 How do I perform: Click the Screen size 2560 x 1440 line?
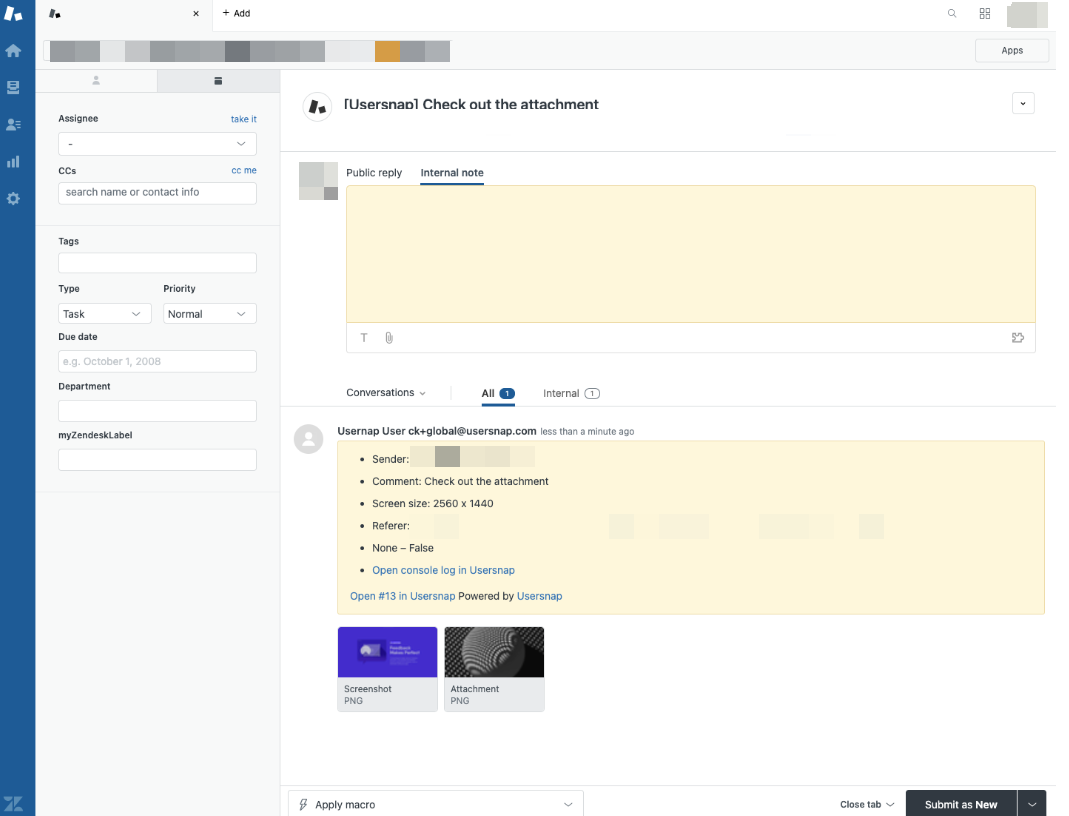click(432, 503)
